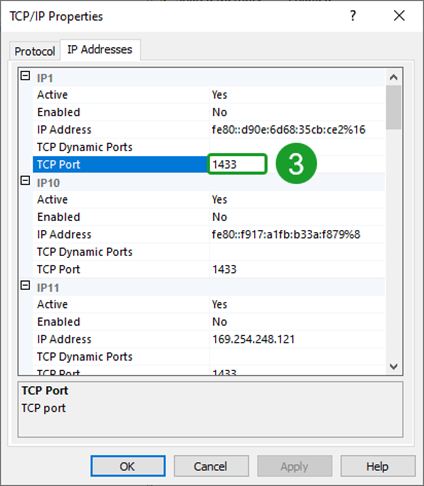Click the vertical scrollbar thumb
Image resolution: width=424 pixels, height=486 pixels.
[x=394, y=107]
